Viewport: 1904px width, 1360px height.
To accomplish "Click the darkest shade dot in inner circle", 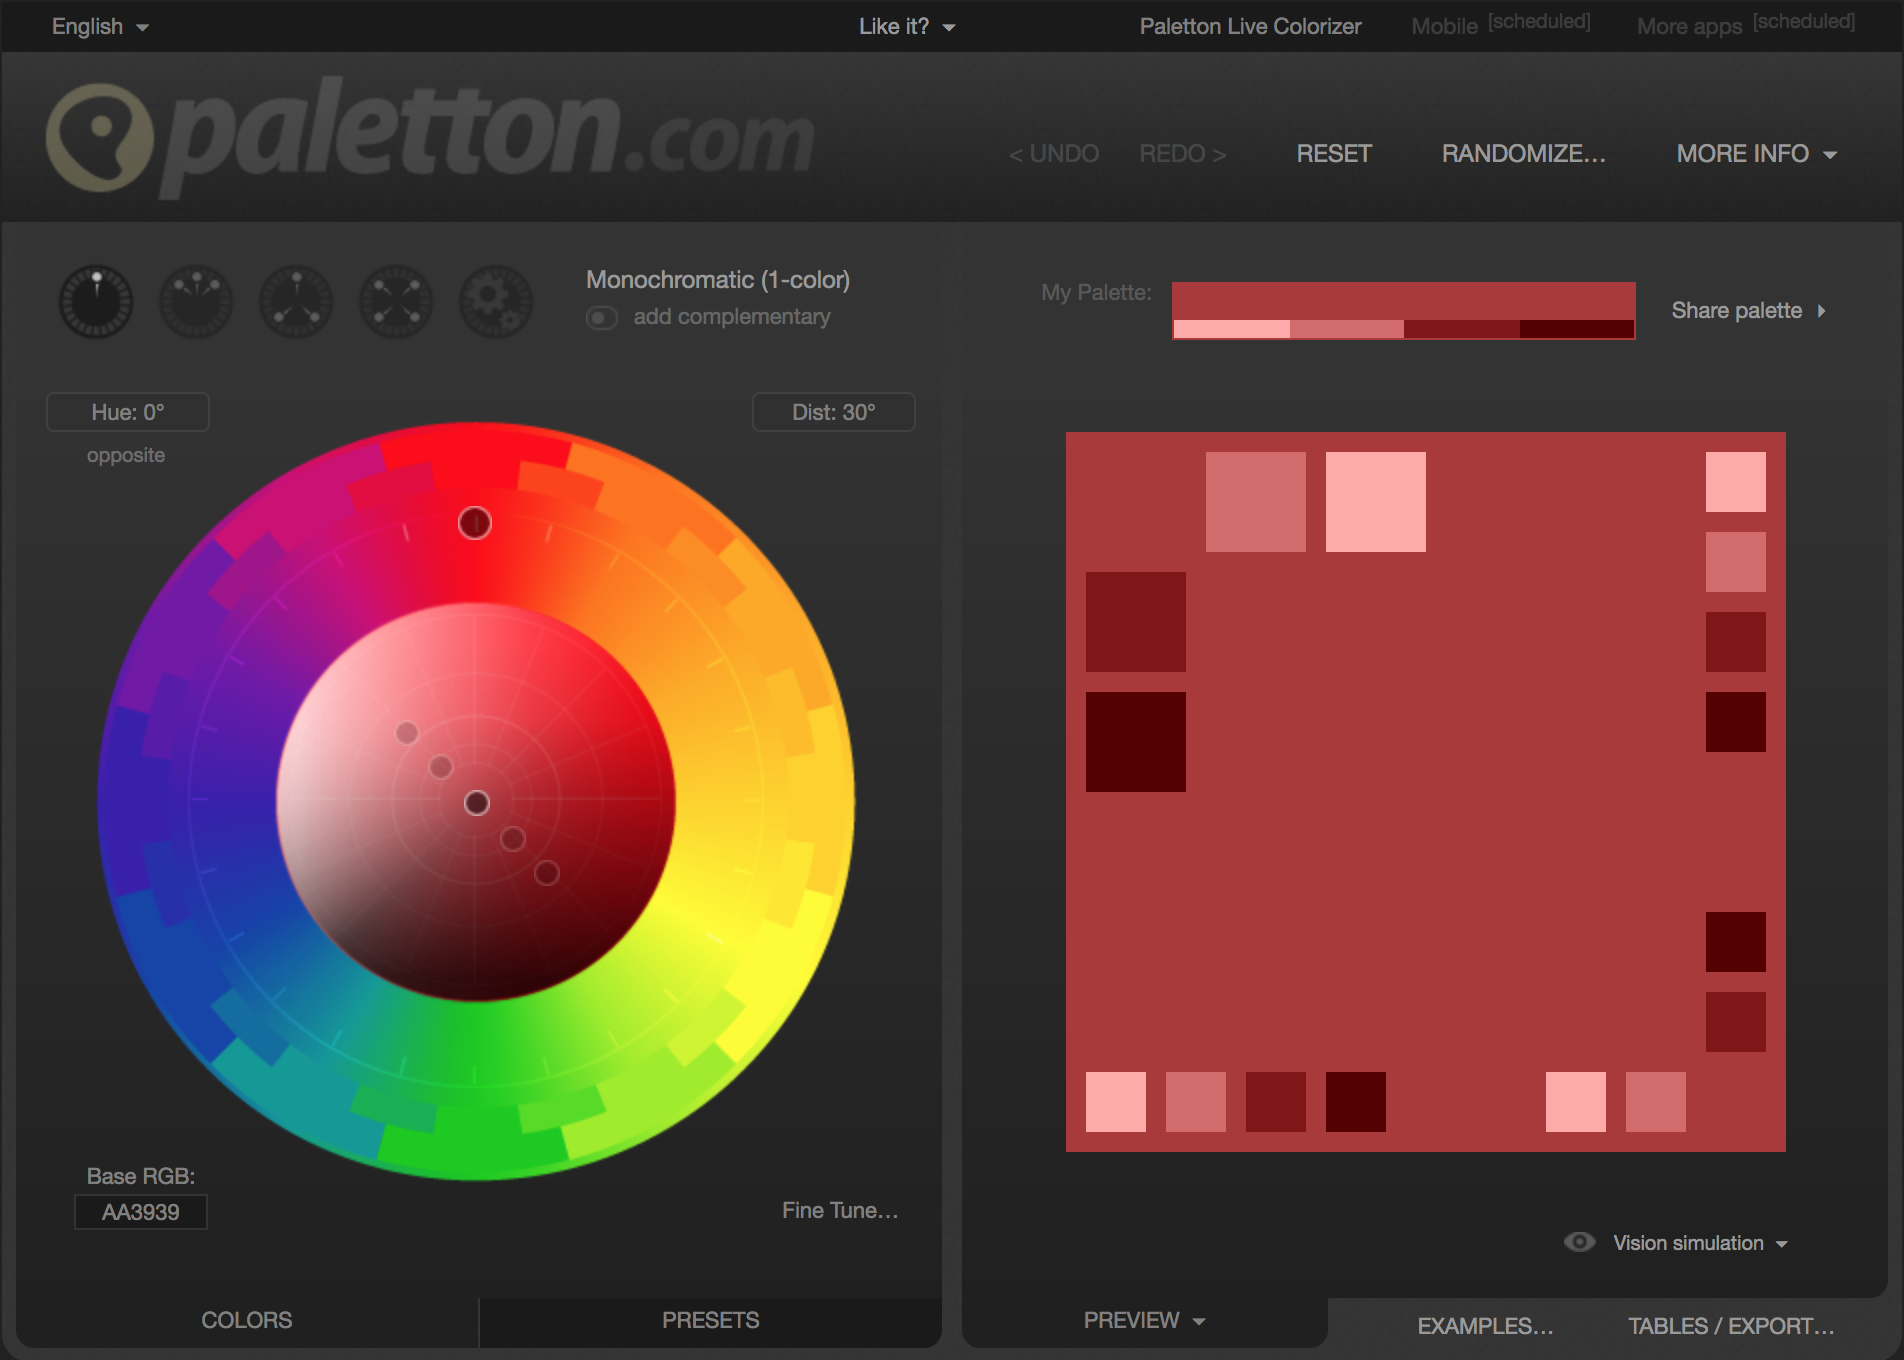I will pyautogui.click(x=547, y=873).
